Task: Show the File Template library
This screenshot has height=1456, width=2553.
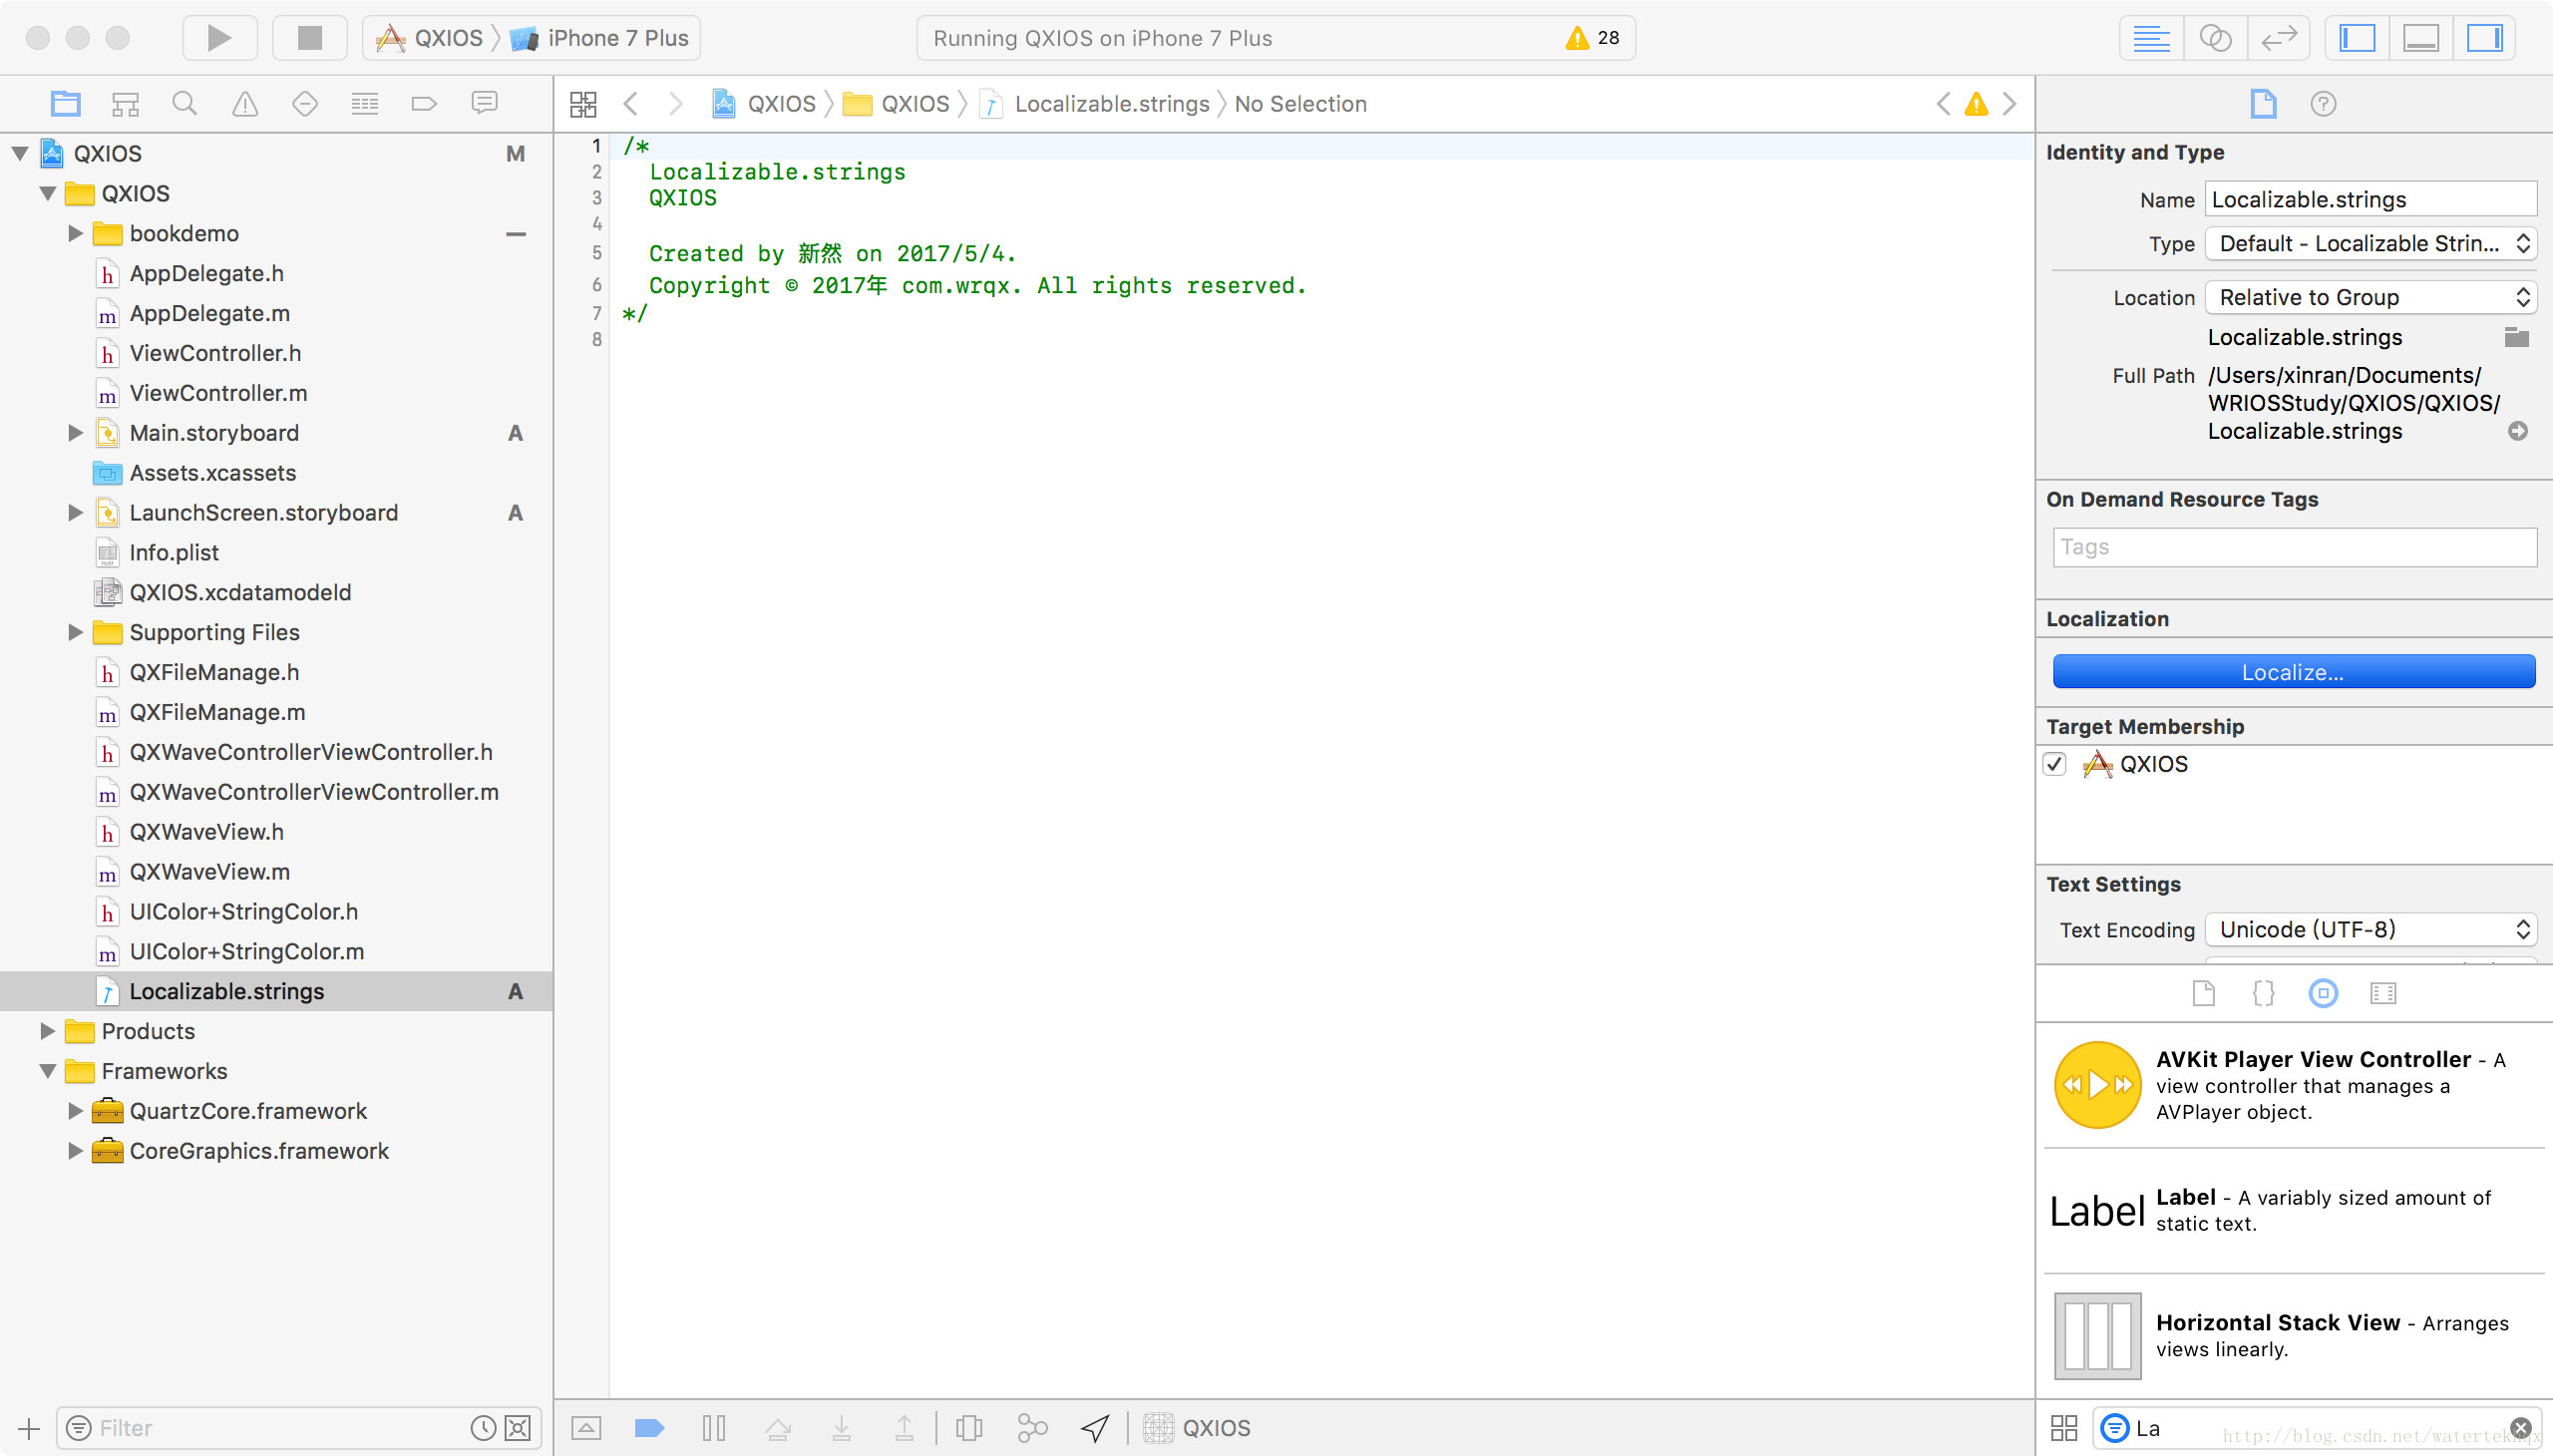Action: [2204, 993]
